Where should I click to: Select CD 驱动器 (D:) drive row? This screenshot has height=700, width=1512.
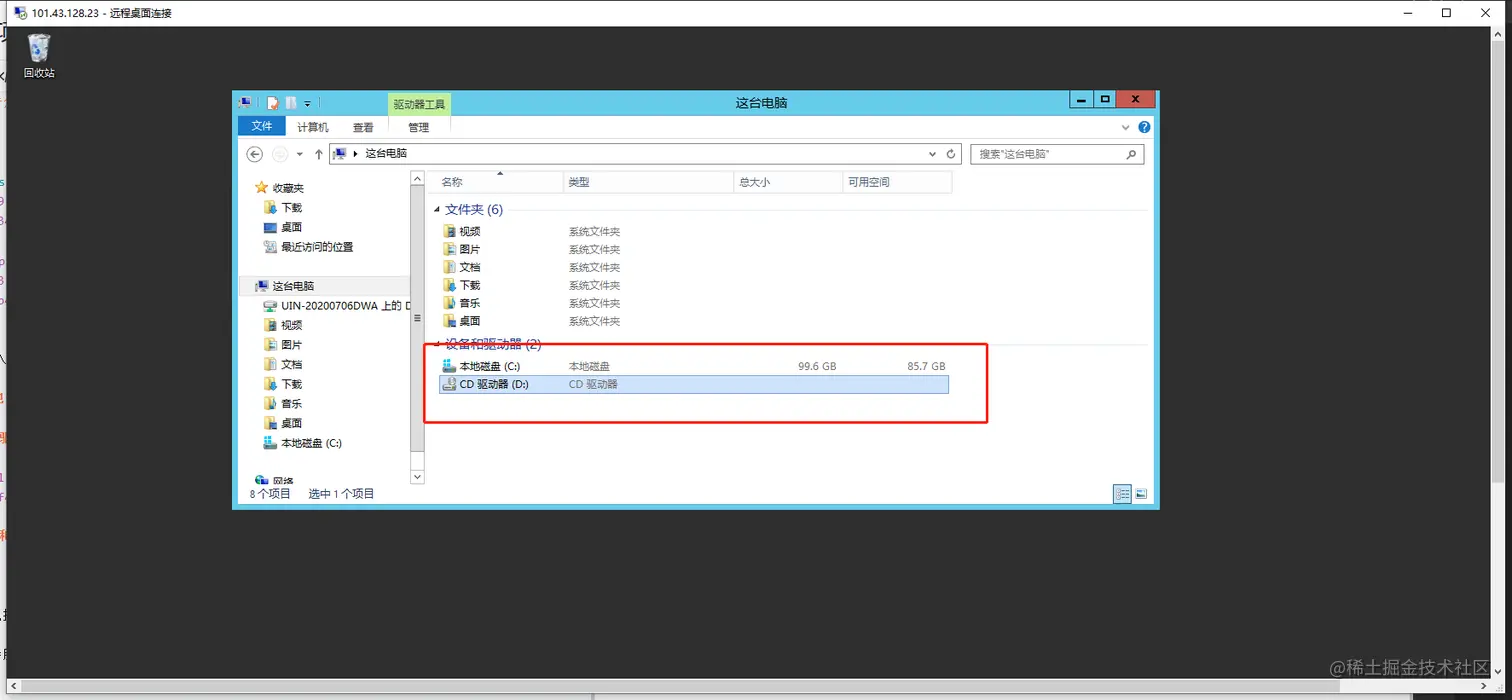point(694,384)
